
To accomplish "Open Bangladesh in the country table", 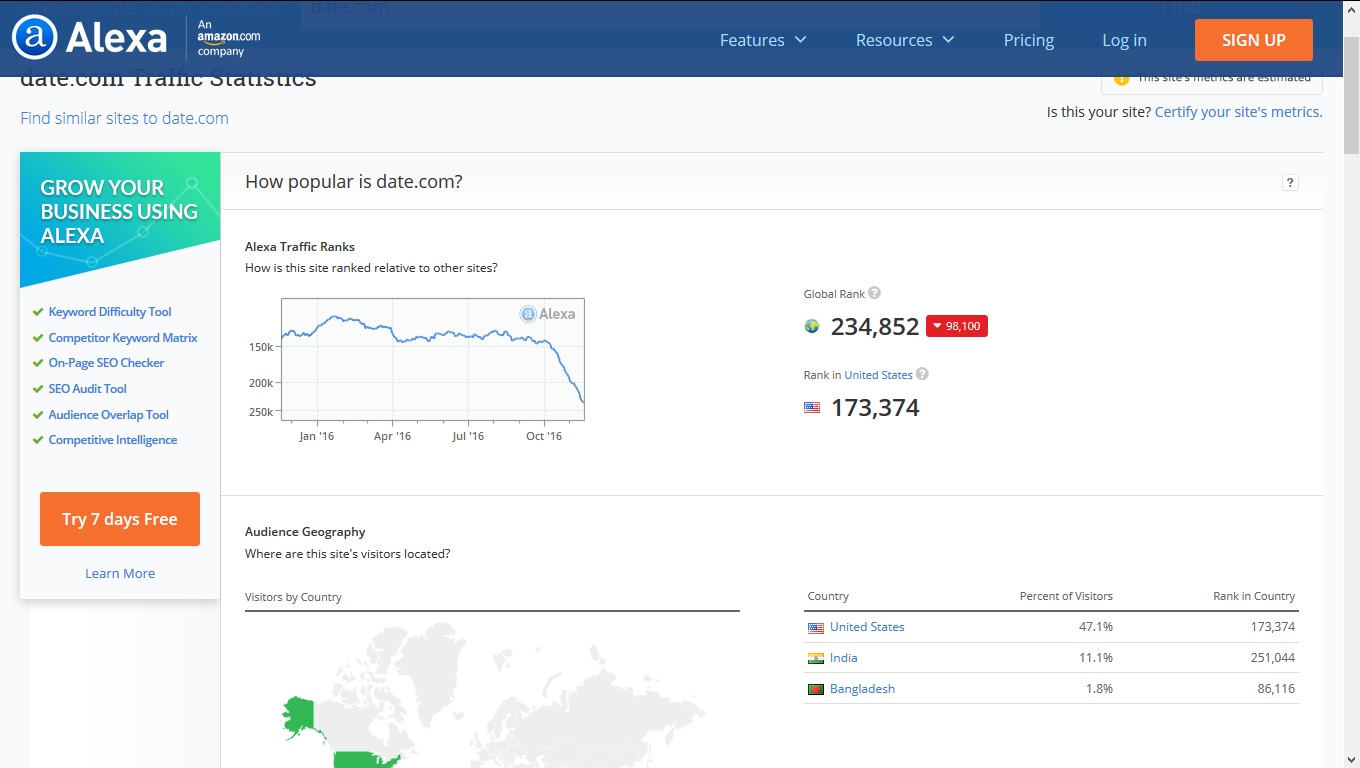I will pos(862,689).
